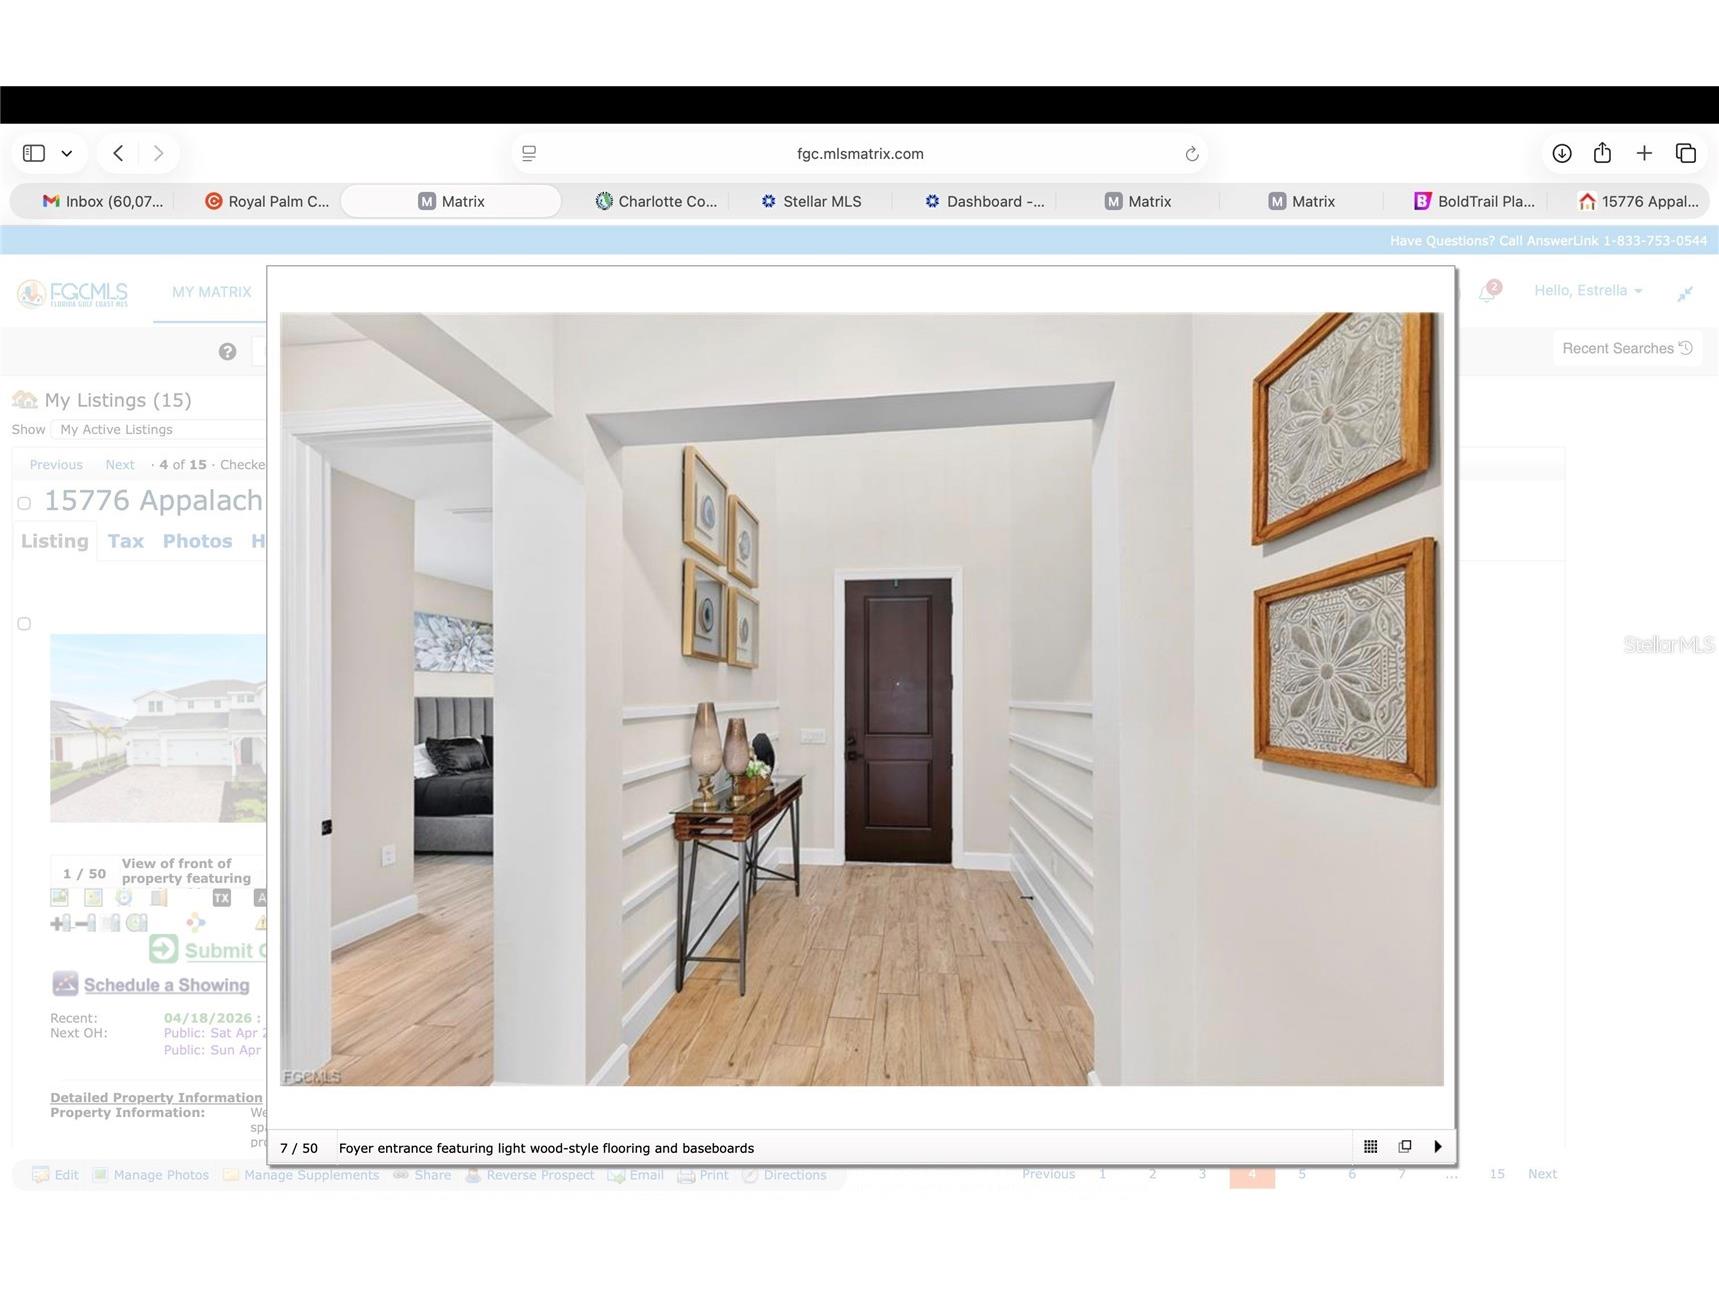Select the Listing tab
The image size is (1719, 1289).
tap(55, 541)
